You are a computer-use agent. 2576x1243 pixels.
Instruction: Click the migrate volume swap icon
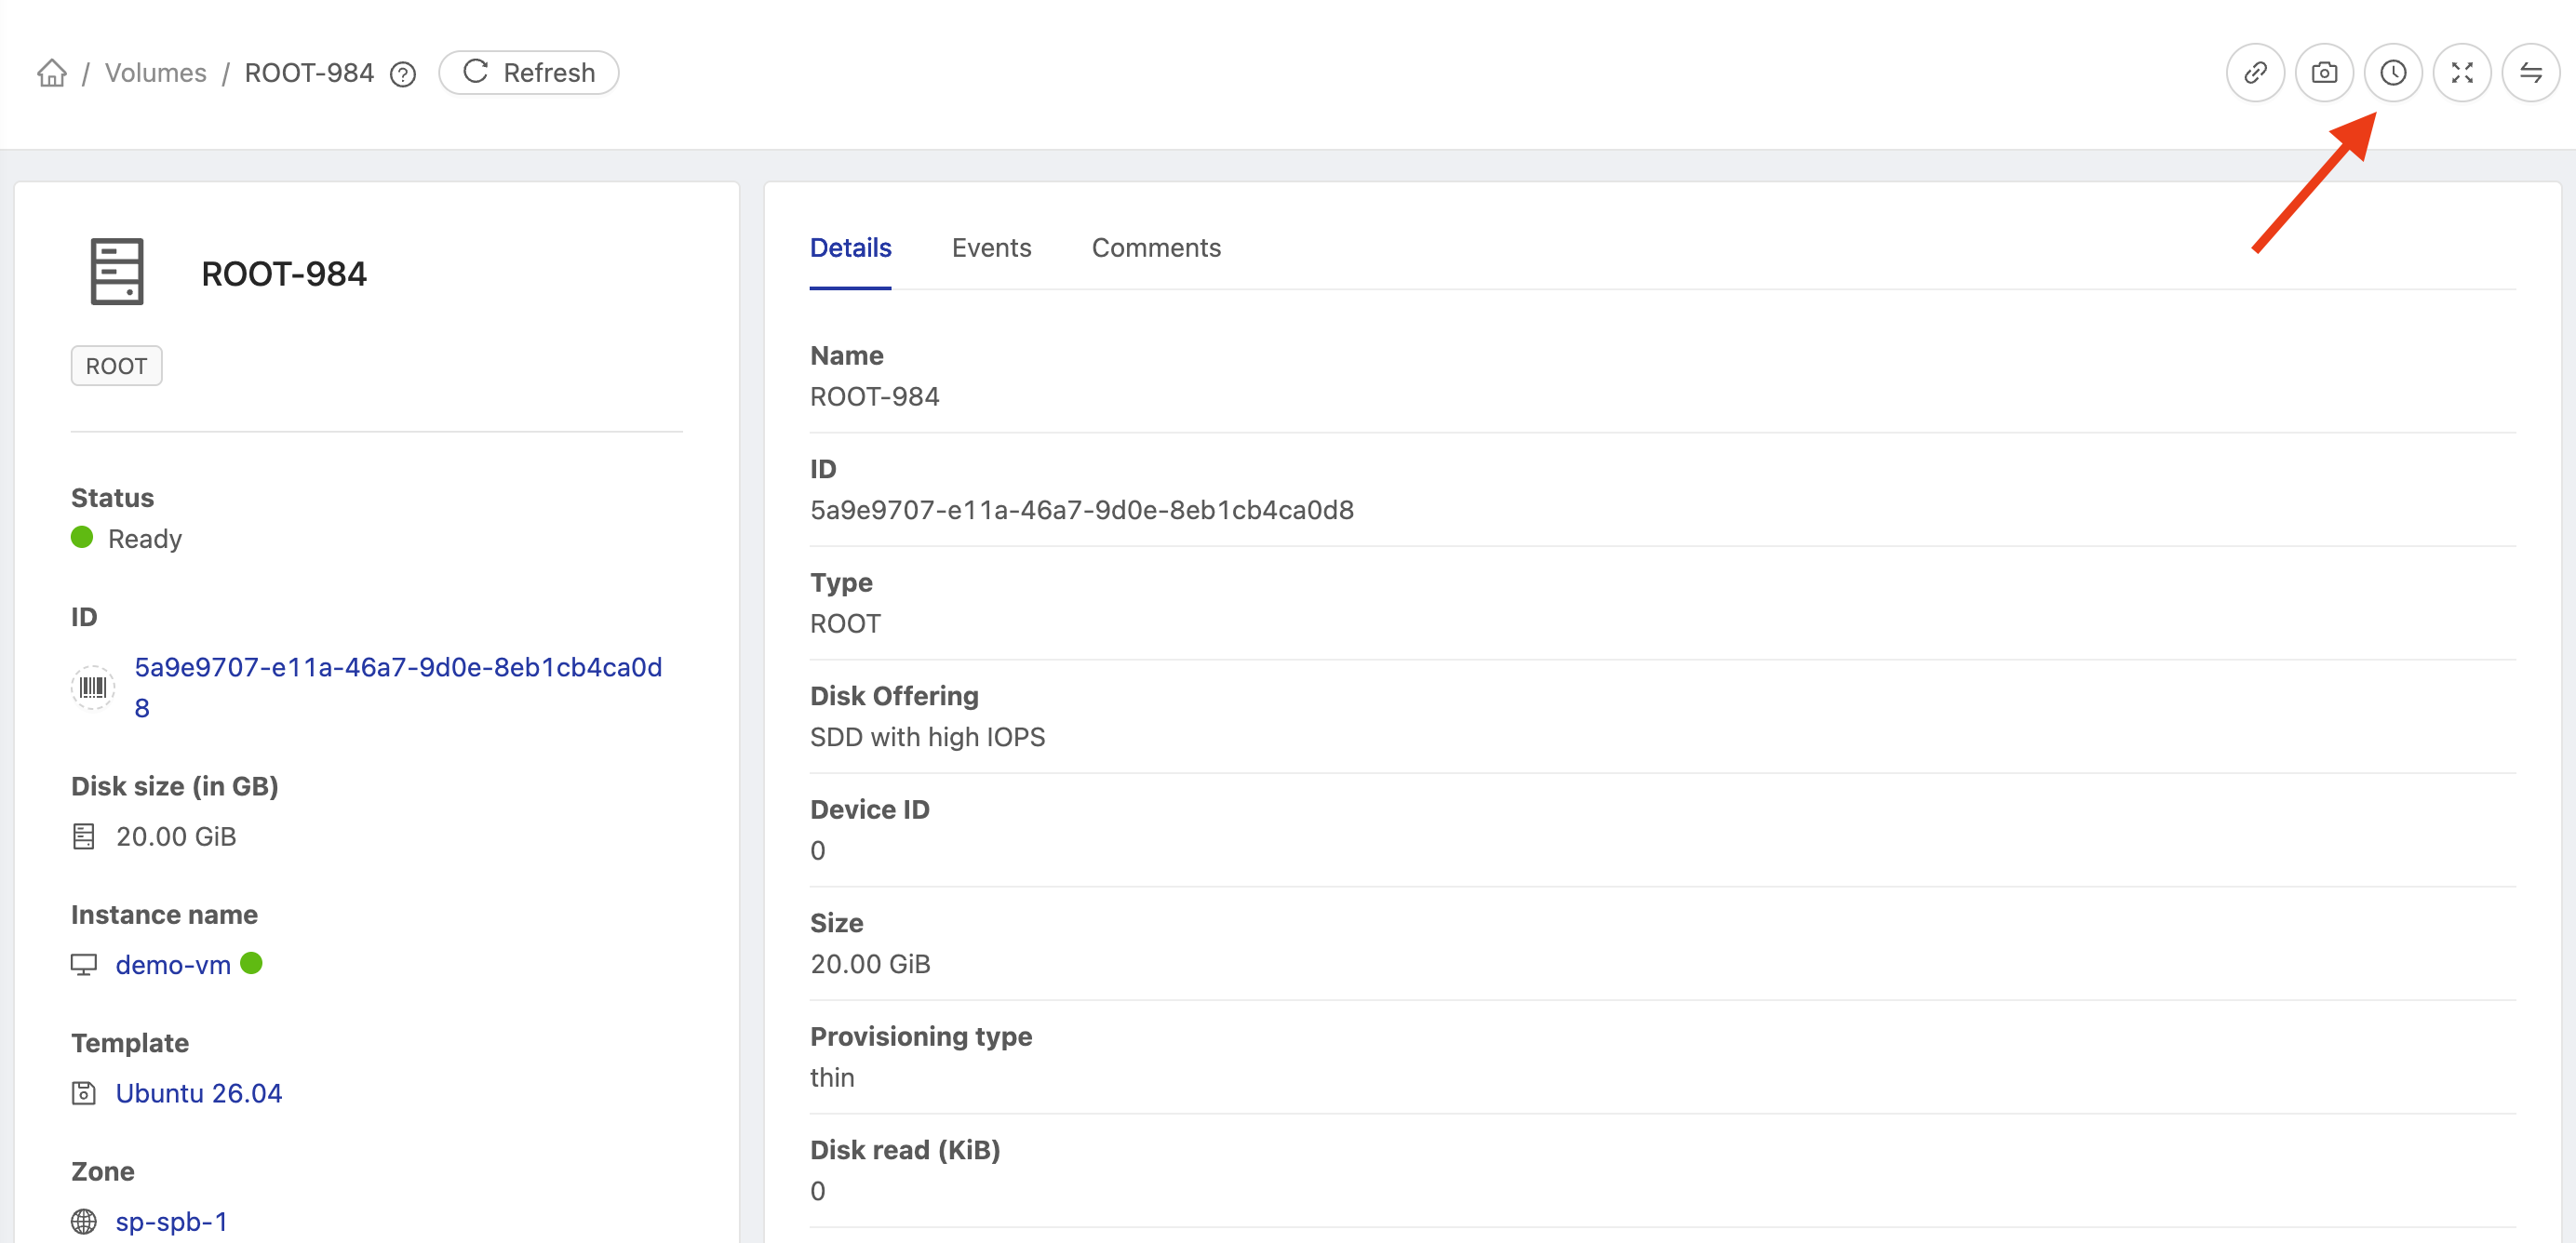click(2531, 73)
